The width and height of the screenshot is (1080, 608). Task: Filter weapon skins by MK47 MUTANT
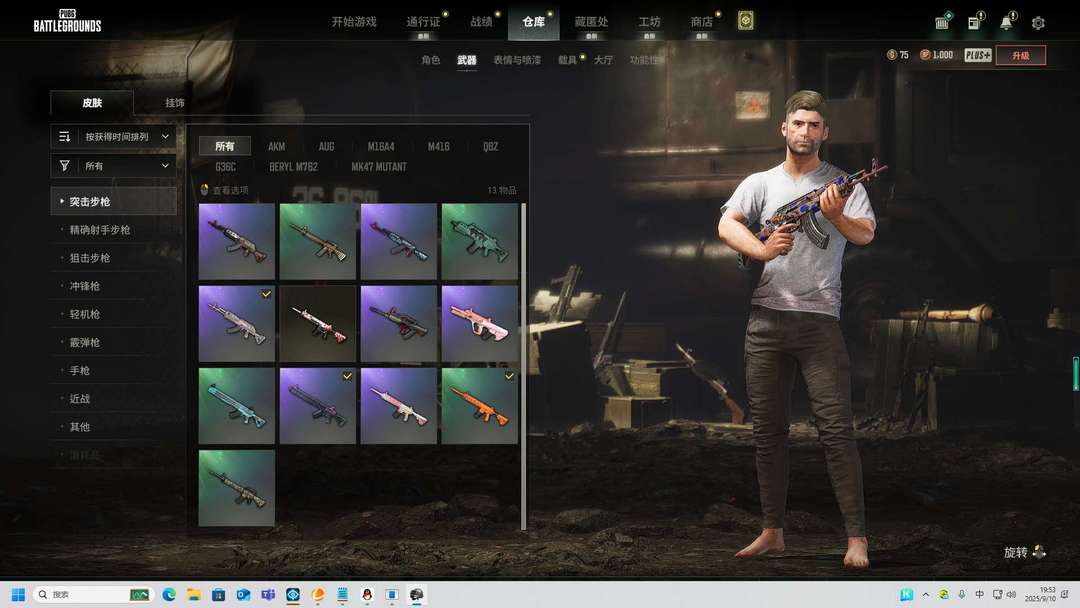point(379,167)
